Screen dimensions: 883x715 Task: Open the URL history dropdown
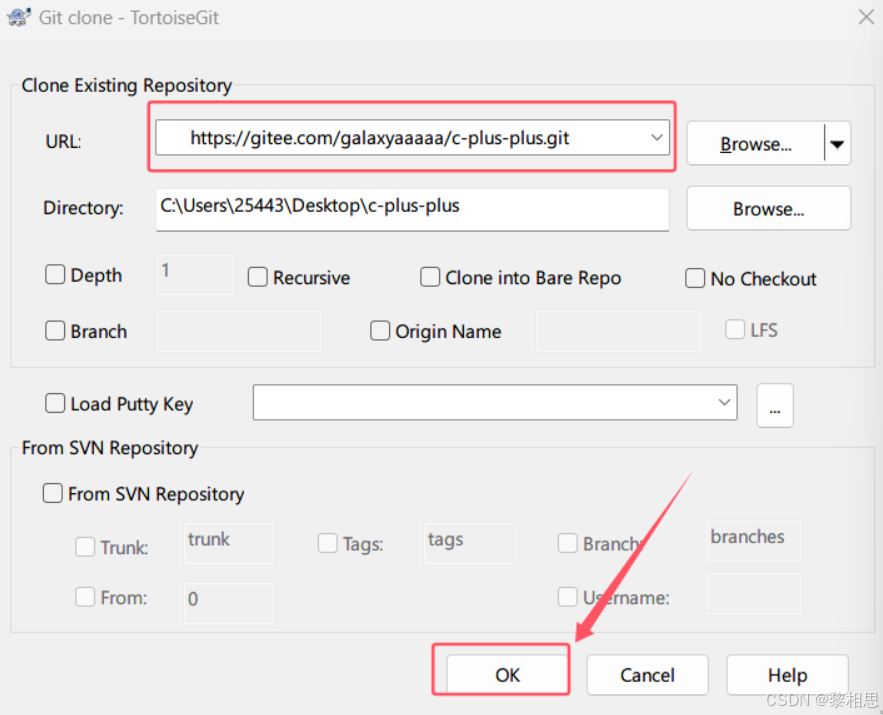[x=656, y=137]
